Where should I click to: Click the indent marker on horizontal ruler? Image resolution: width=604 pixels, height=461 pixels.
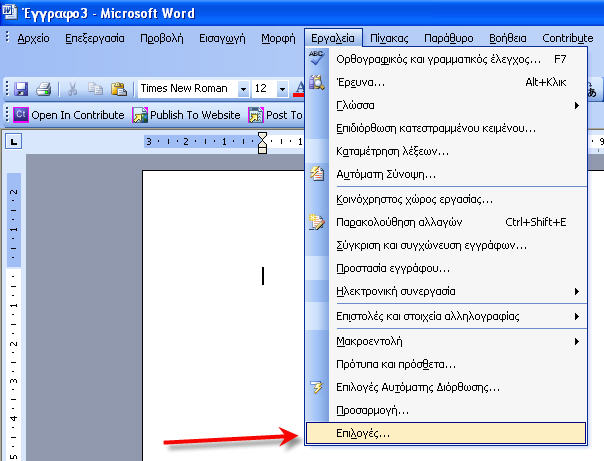coord(262,143)
